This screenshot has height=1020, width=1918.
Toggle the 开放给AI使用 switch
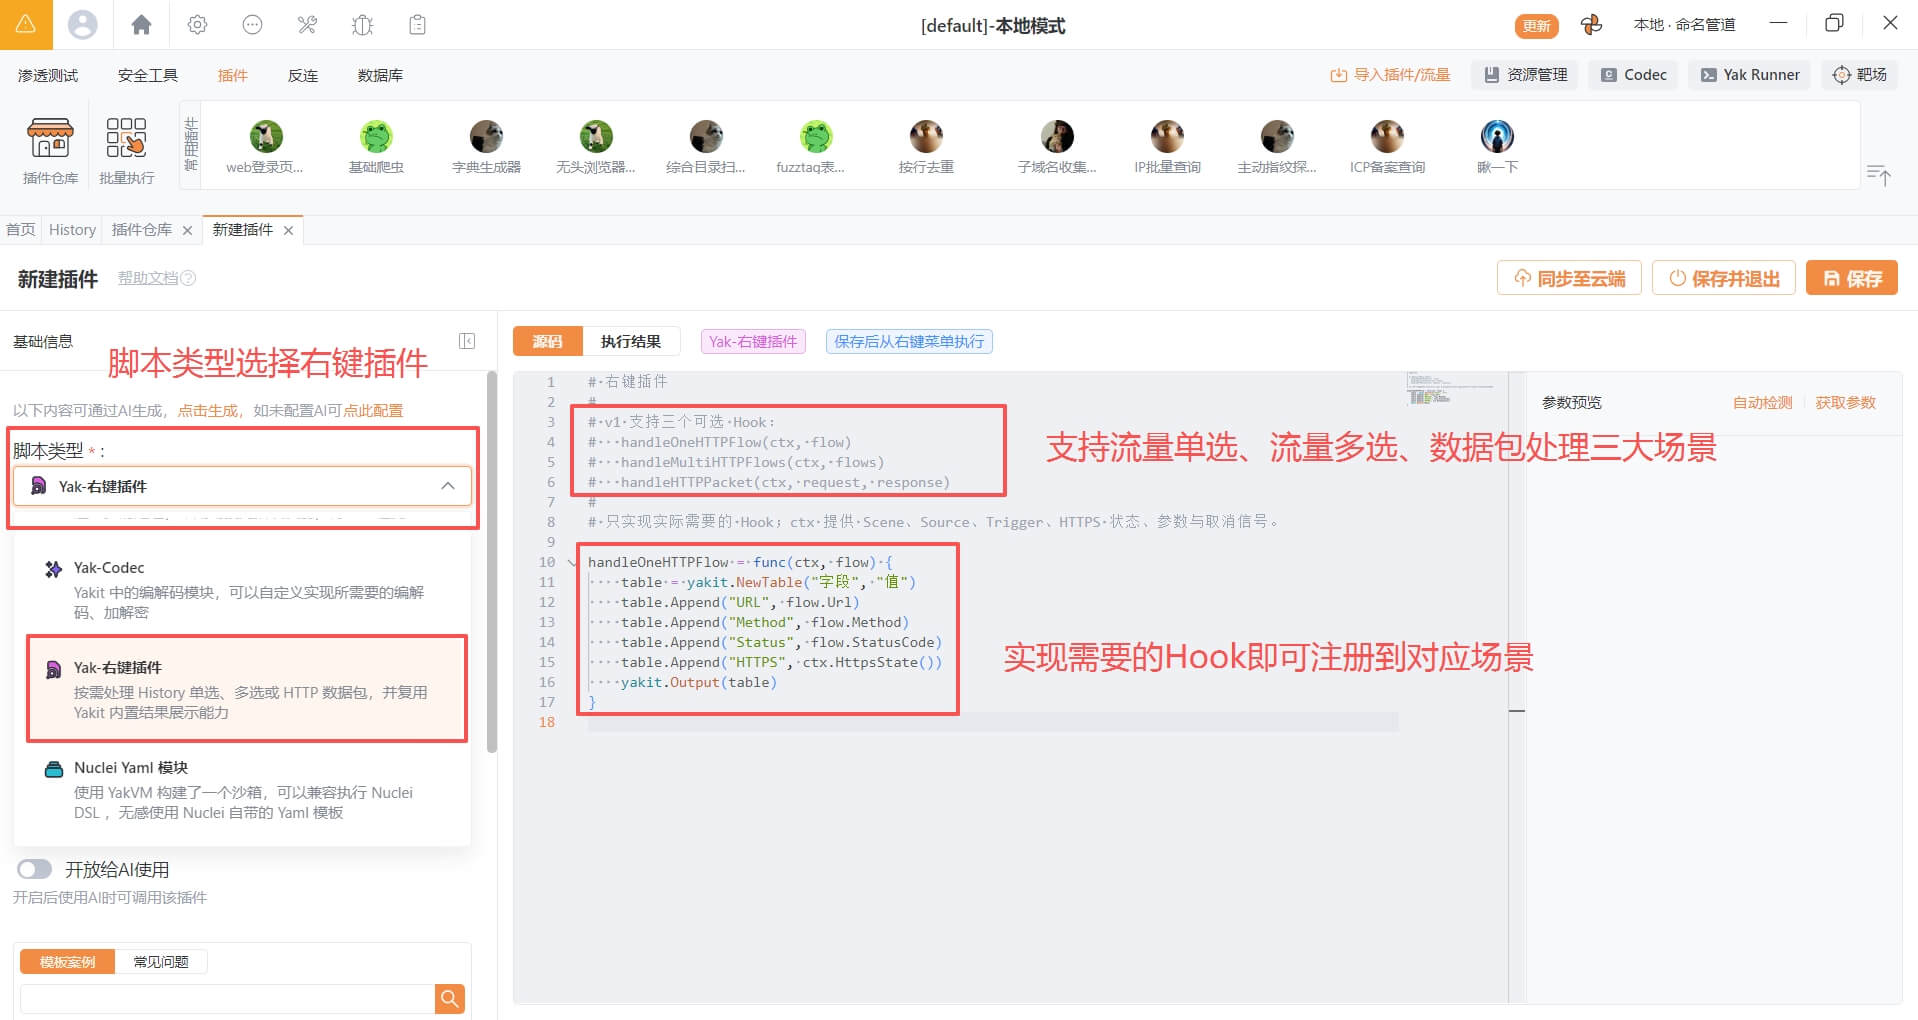[34, 869]
